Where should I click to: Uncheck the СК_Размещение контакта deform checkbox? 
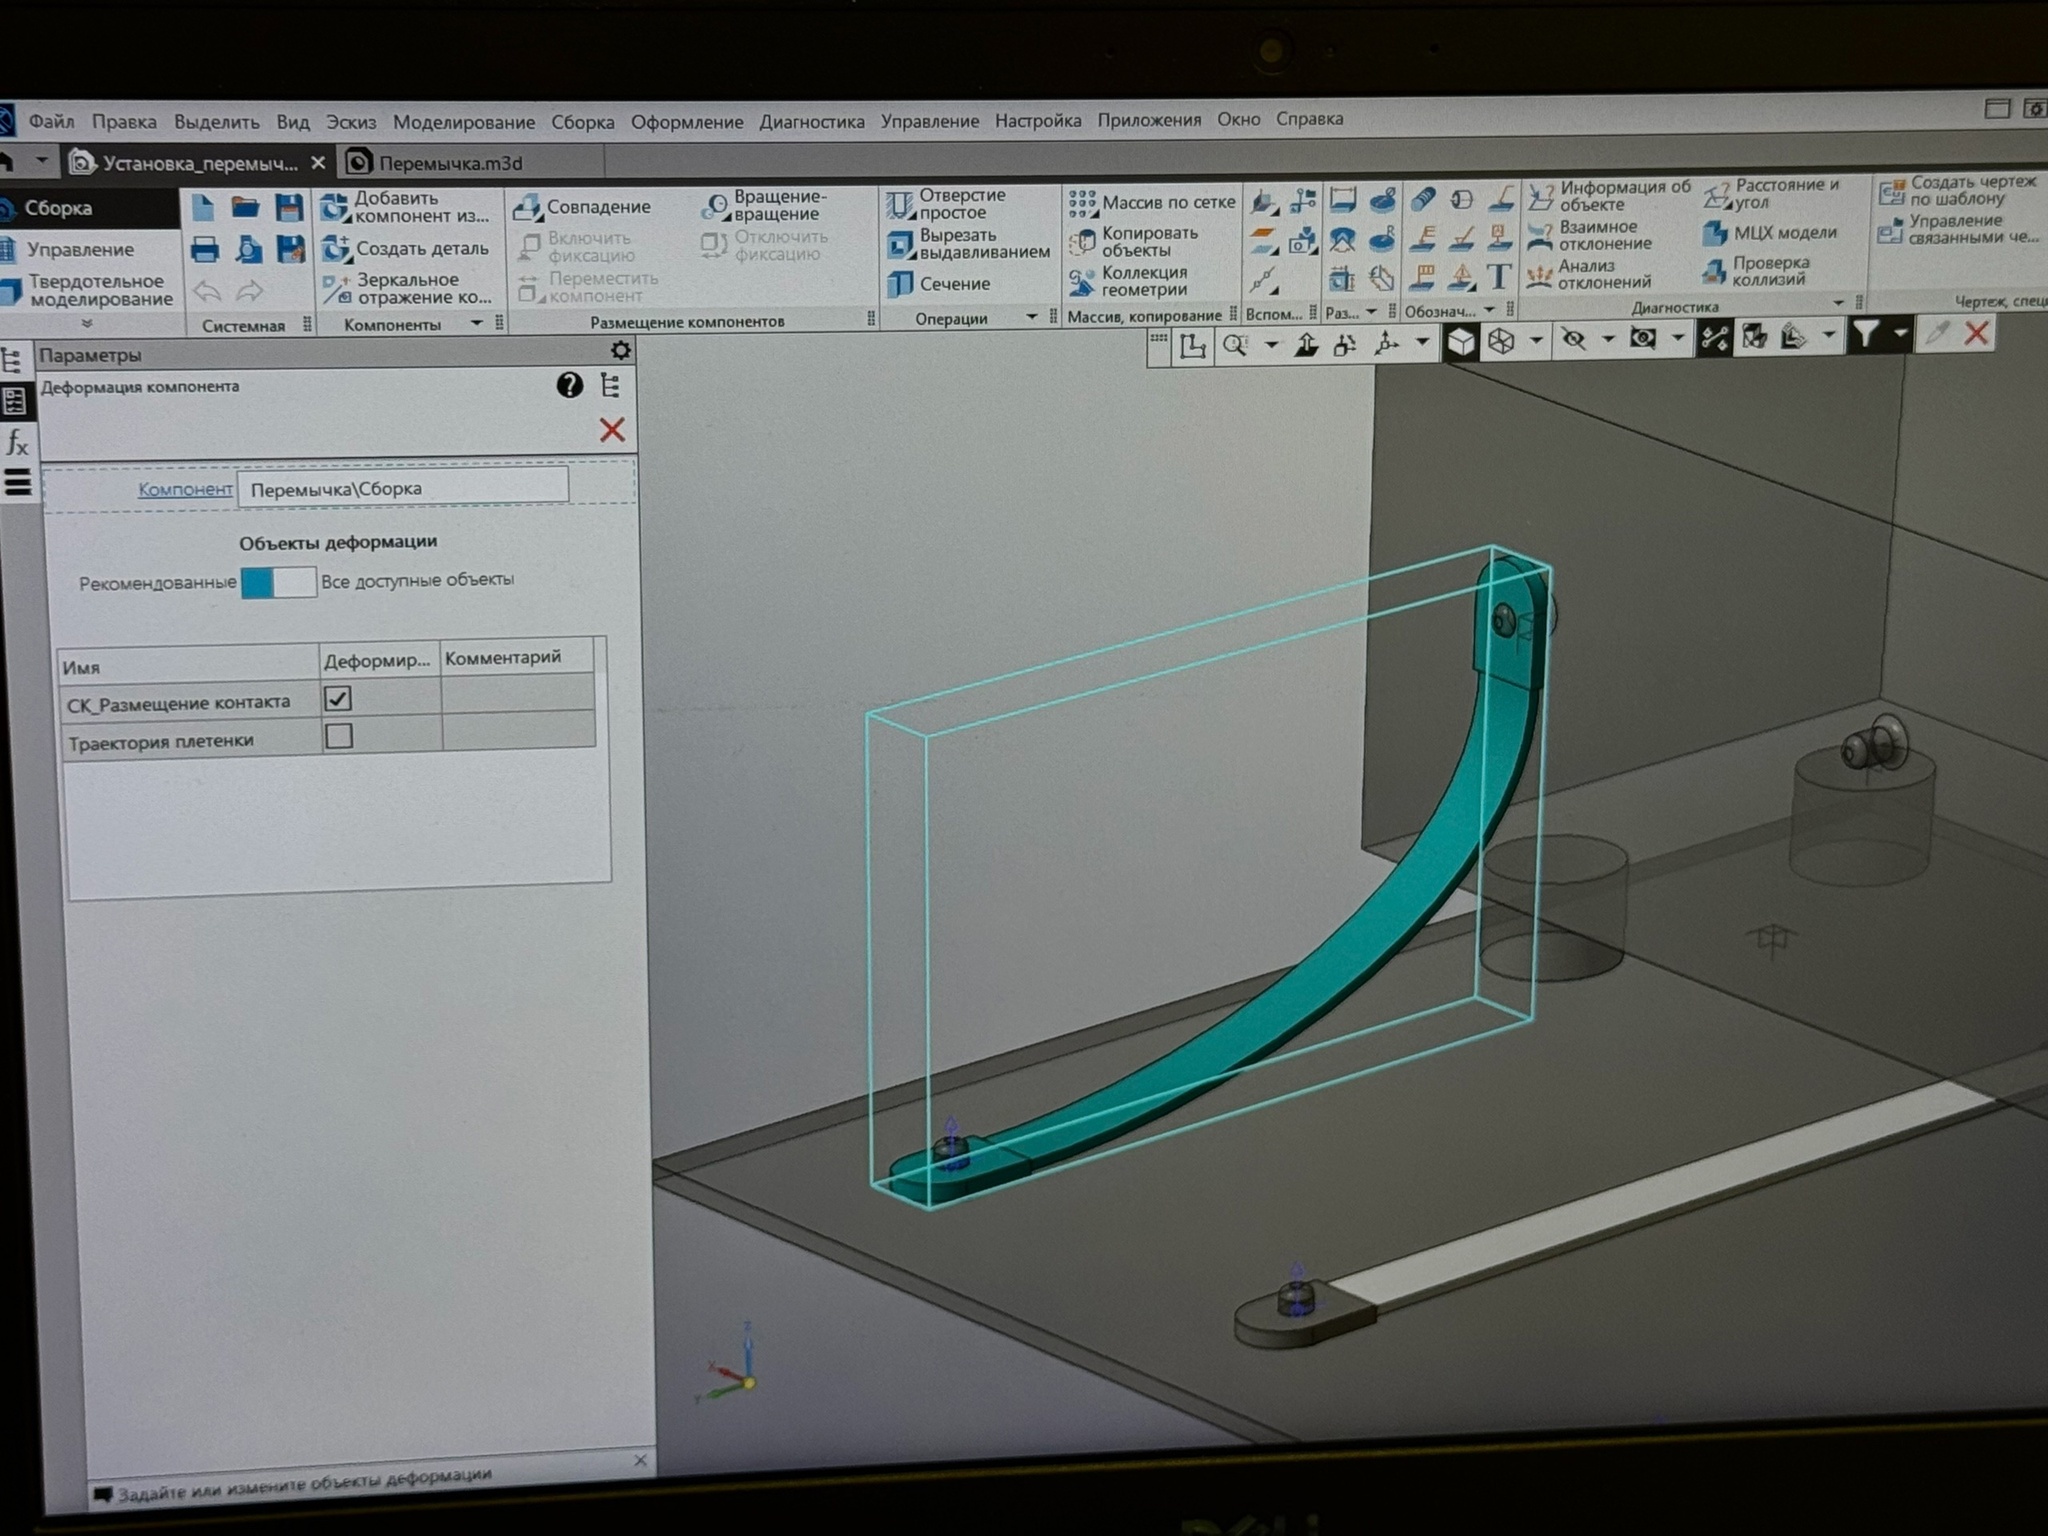(x=338, y=698)
